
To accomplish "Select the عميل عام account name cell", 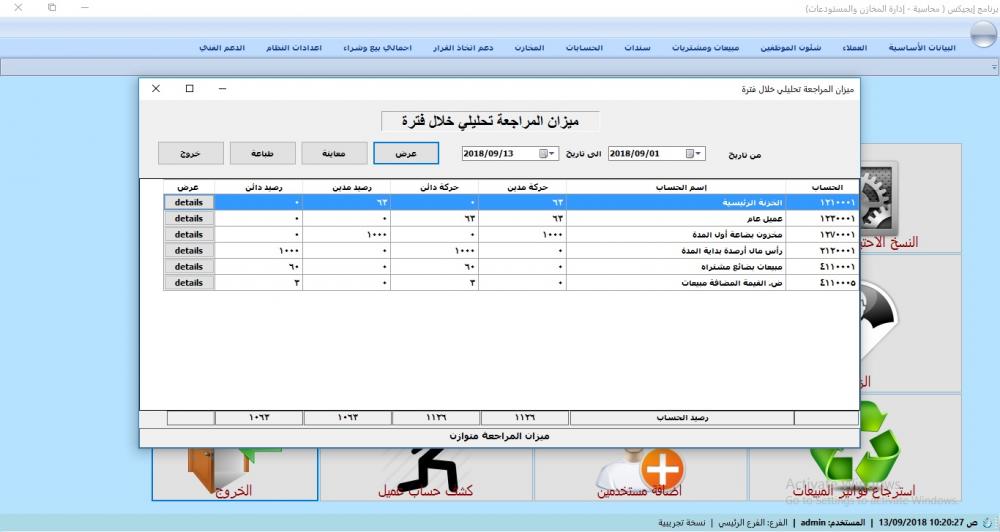I will 676,218.
